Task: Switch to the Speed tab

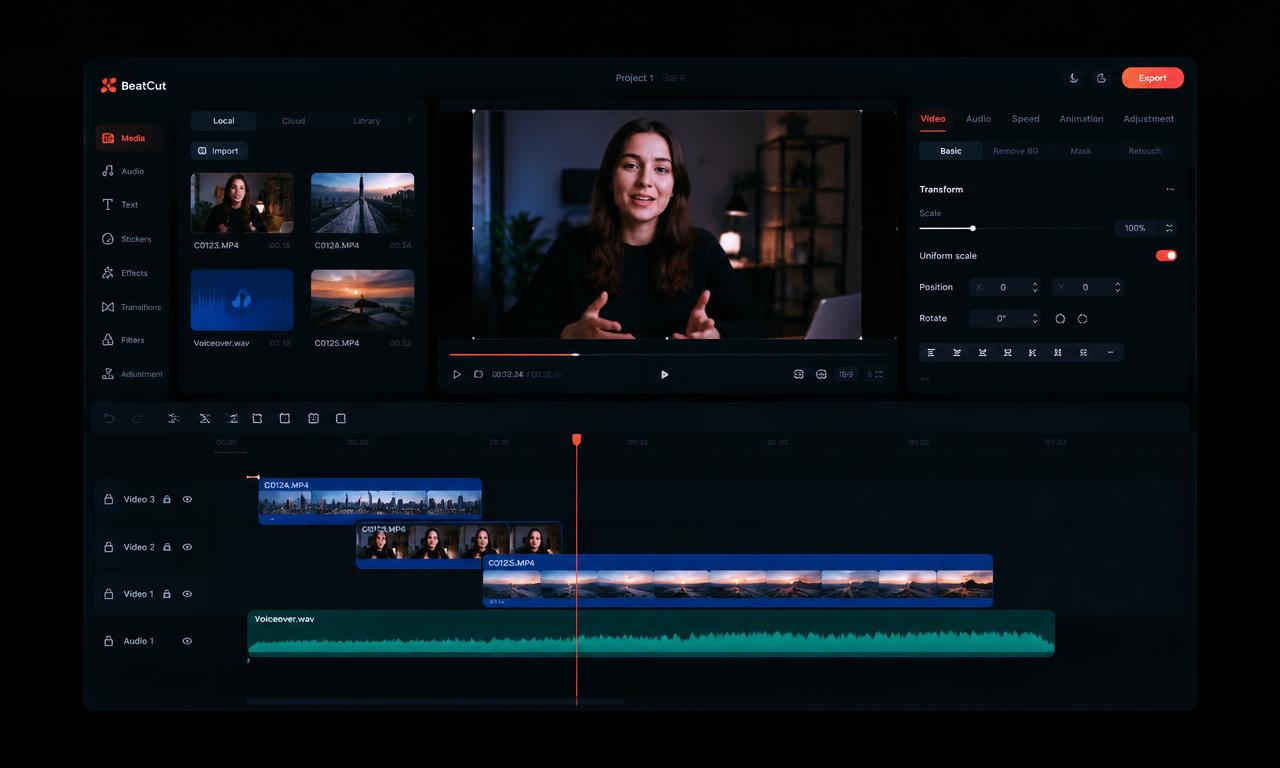Action: point(1025,118)
